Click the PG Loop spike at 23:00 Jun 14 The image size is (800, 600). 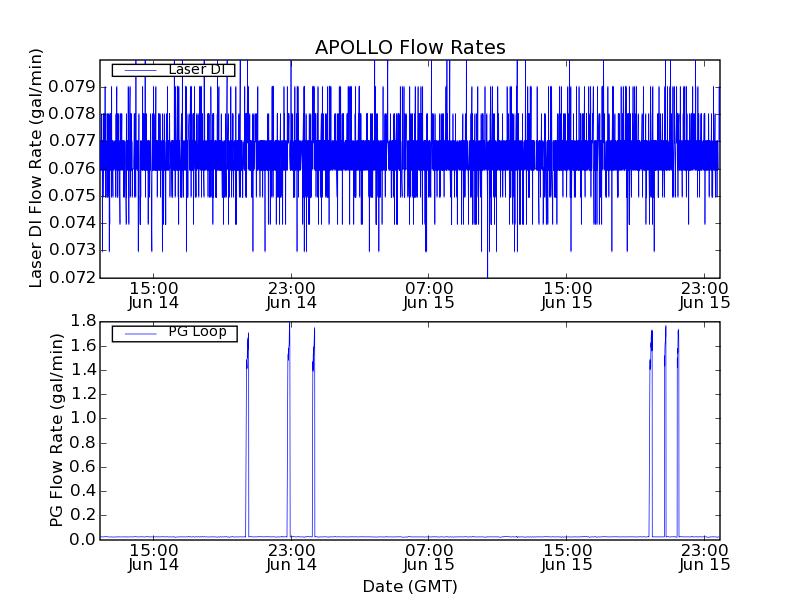289,429
